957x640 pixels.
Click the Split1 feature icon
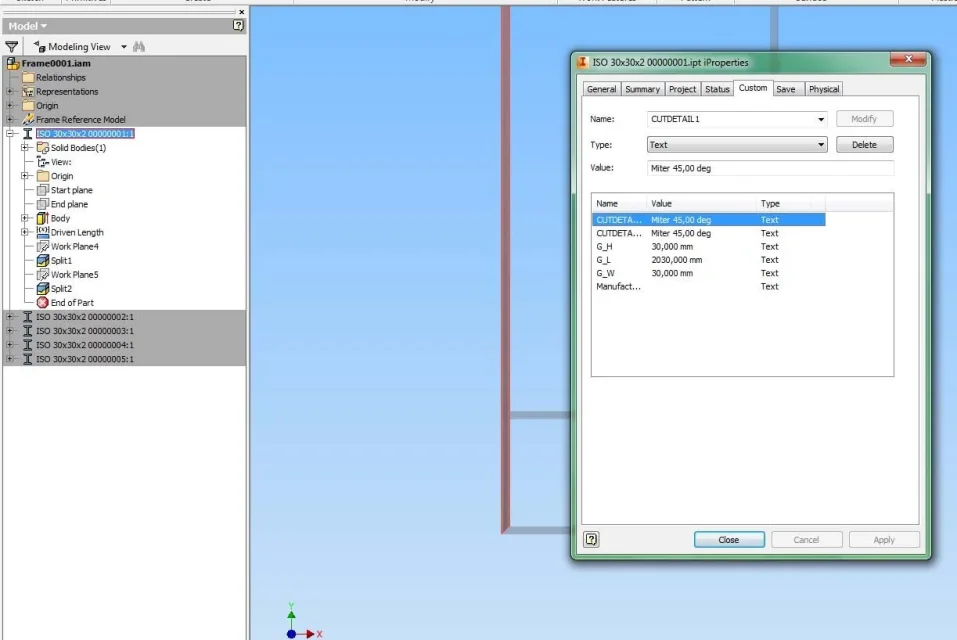point(43,261)
